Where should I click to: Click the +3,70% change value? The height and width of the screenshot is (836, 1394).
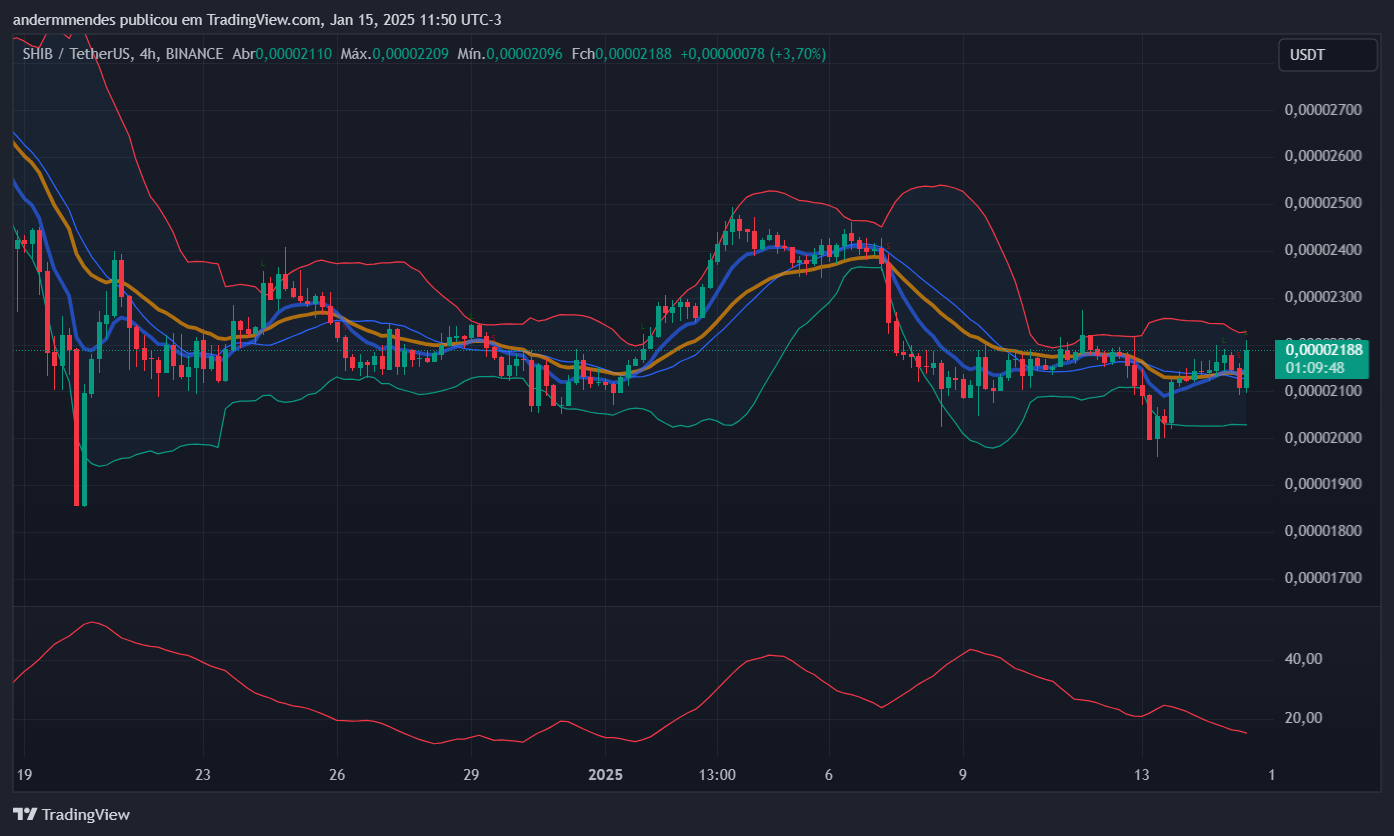(797, 54)
